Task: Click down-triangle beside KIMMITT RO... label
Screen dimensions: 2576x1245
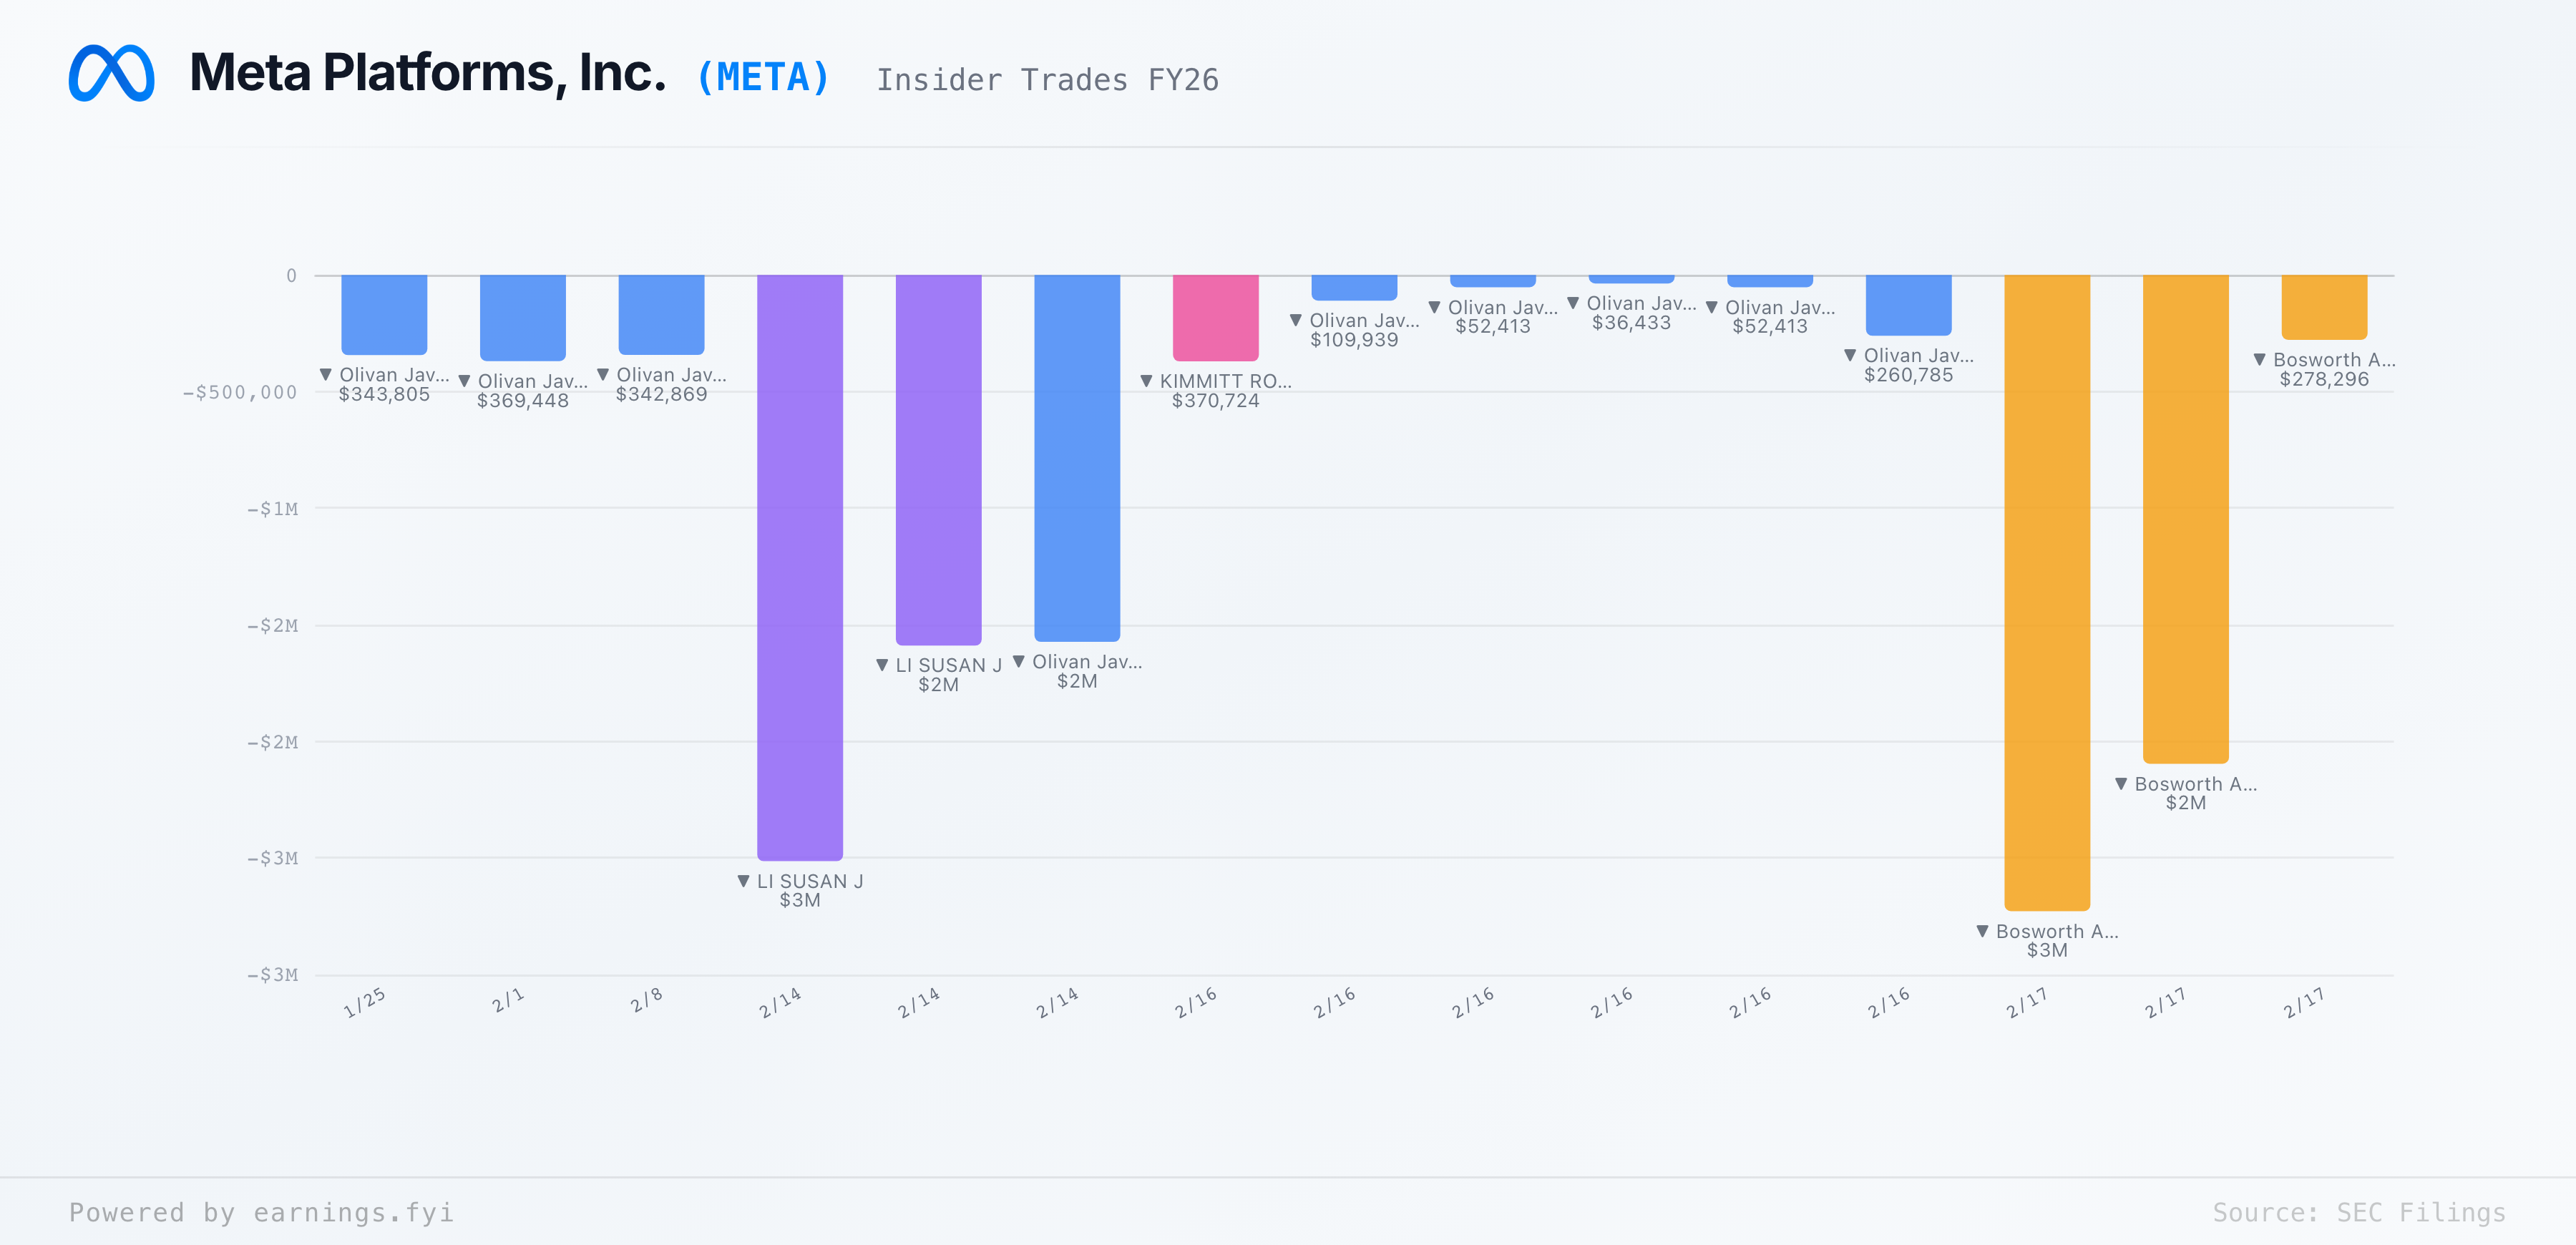Action: 1146,381
